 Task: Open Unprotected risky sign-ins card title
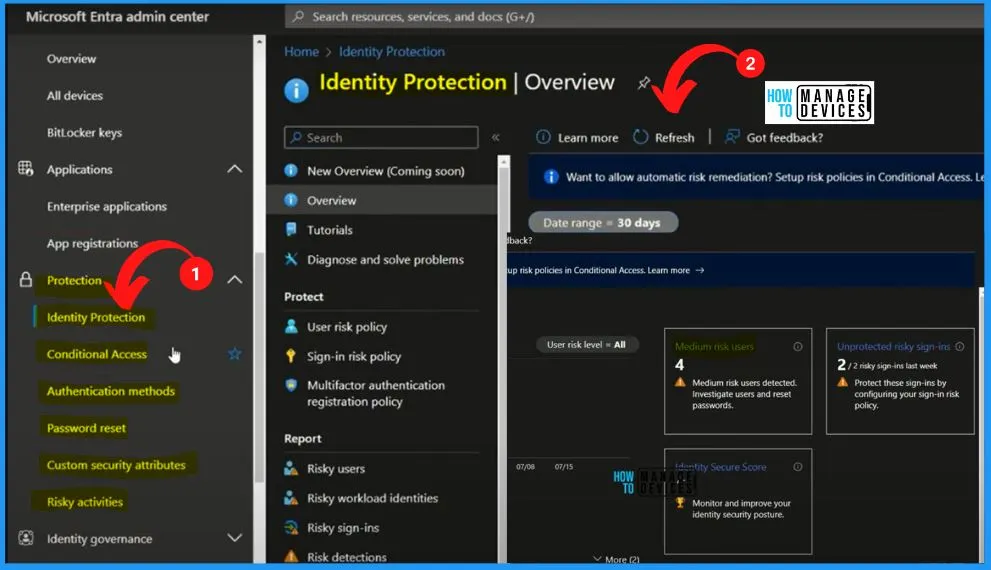(x=893, y=346)
